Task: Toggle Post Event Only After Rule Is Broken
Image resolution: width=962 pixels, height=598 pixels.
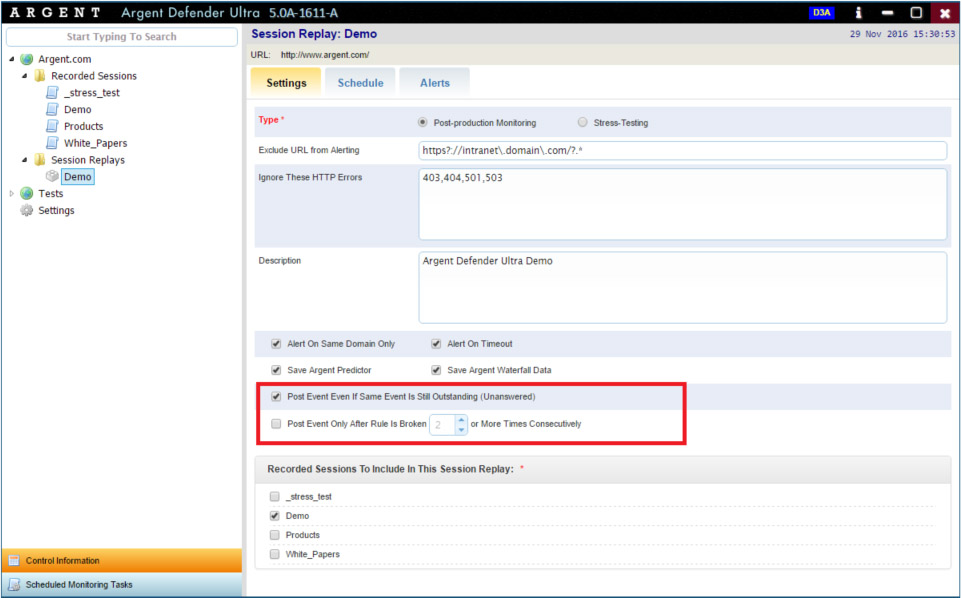Action: coord(276,424)
